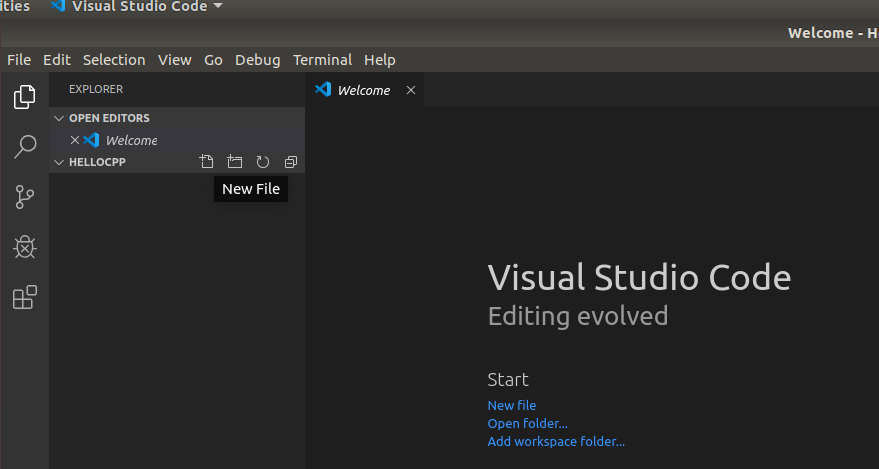Collapse all folders in HELLOCPP explorer
Screen dimensions: 879x469
pos(290,162)
